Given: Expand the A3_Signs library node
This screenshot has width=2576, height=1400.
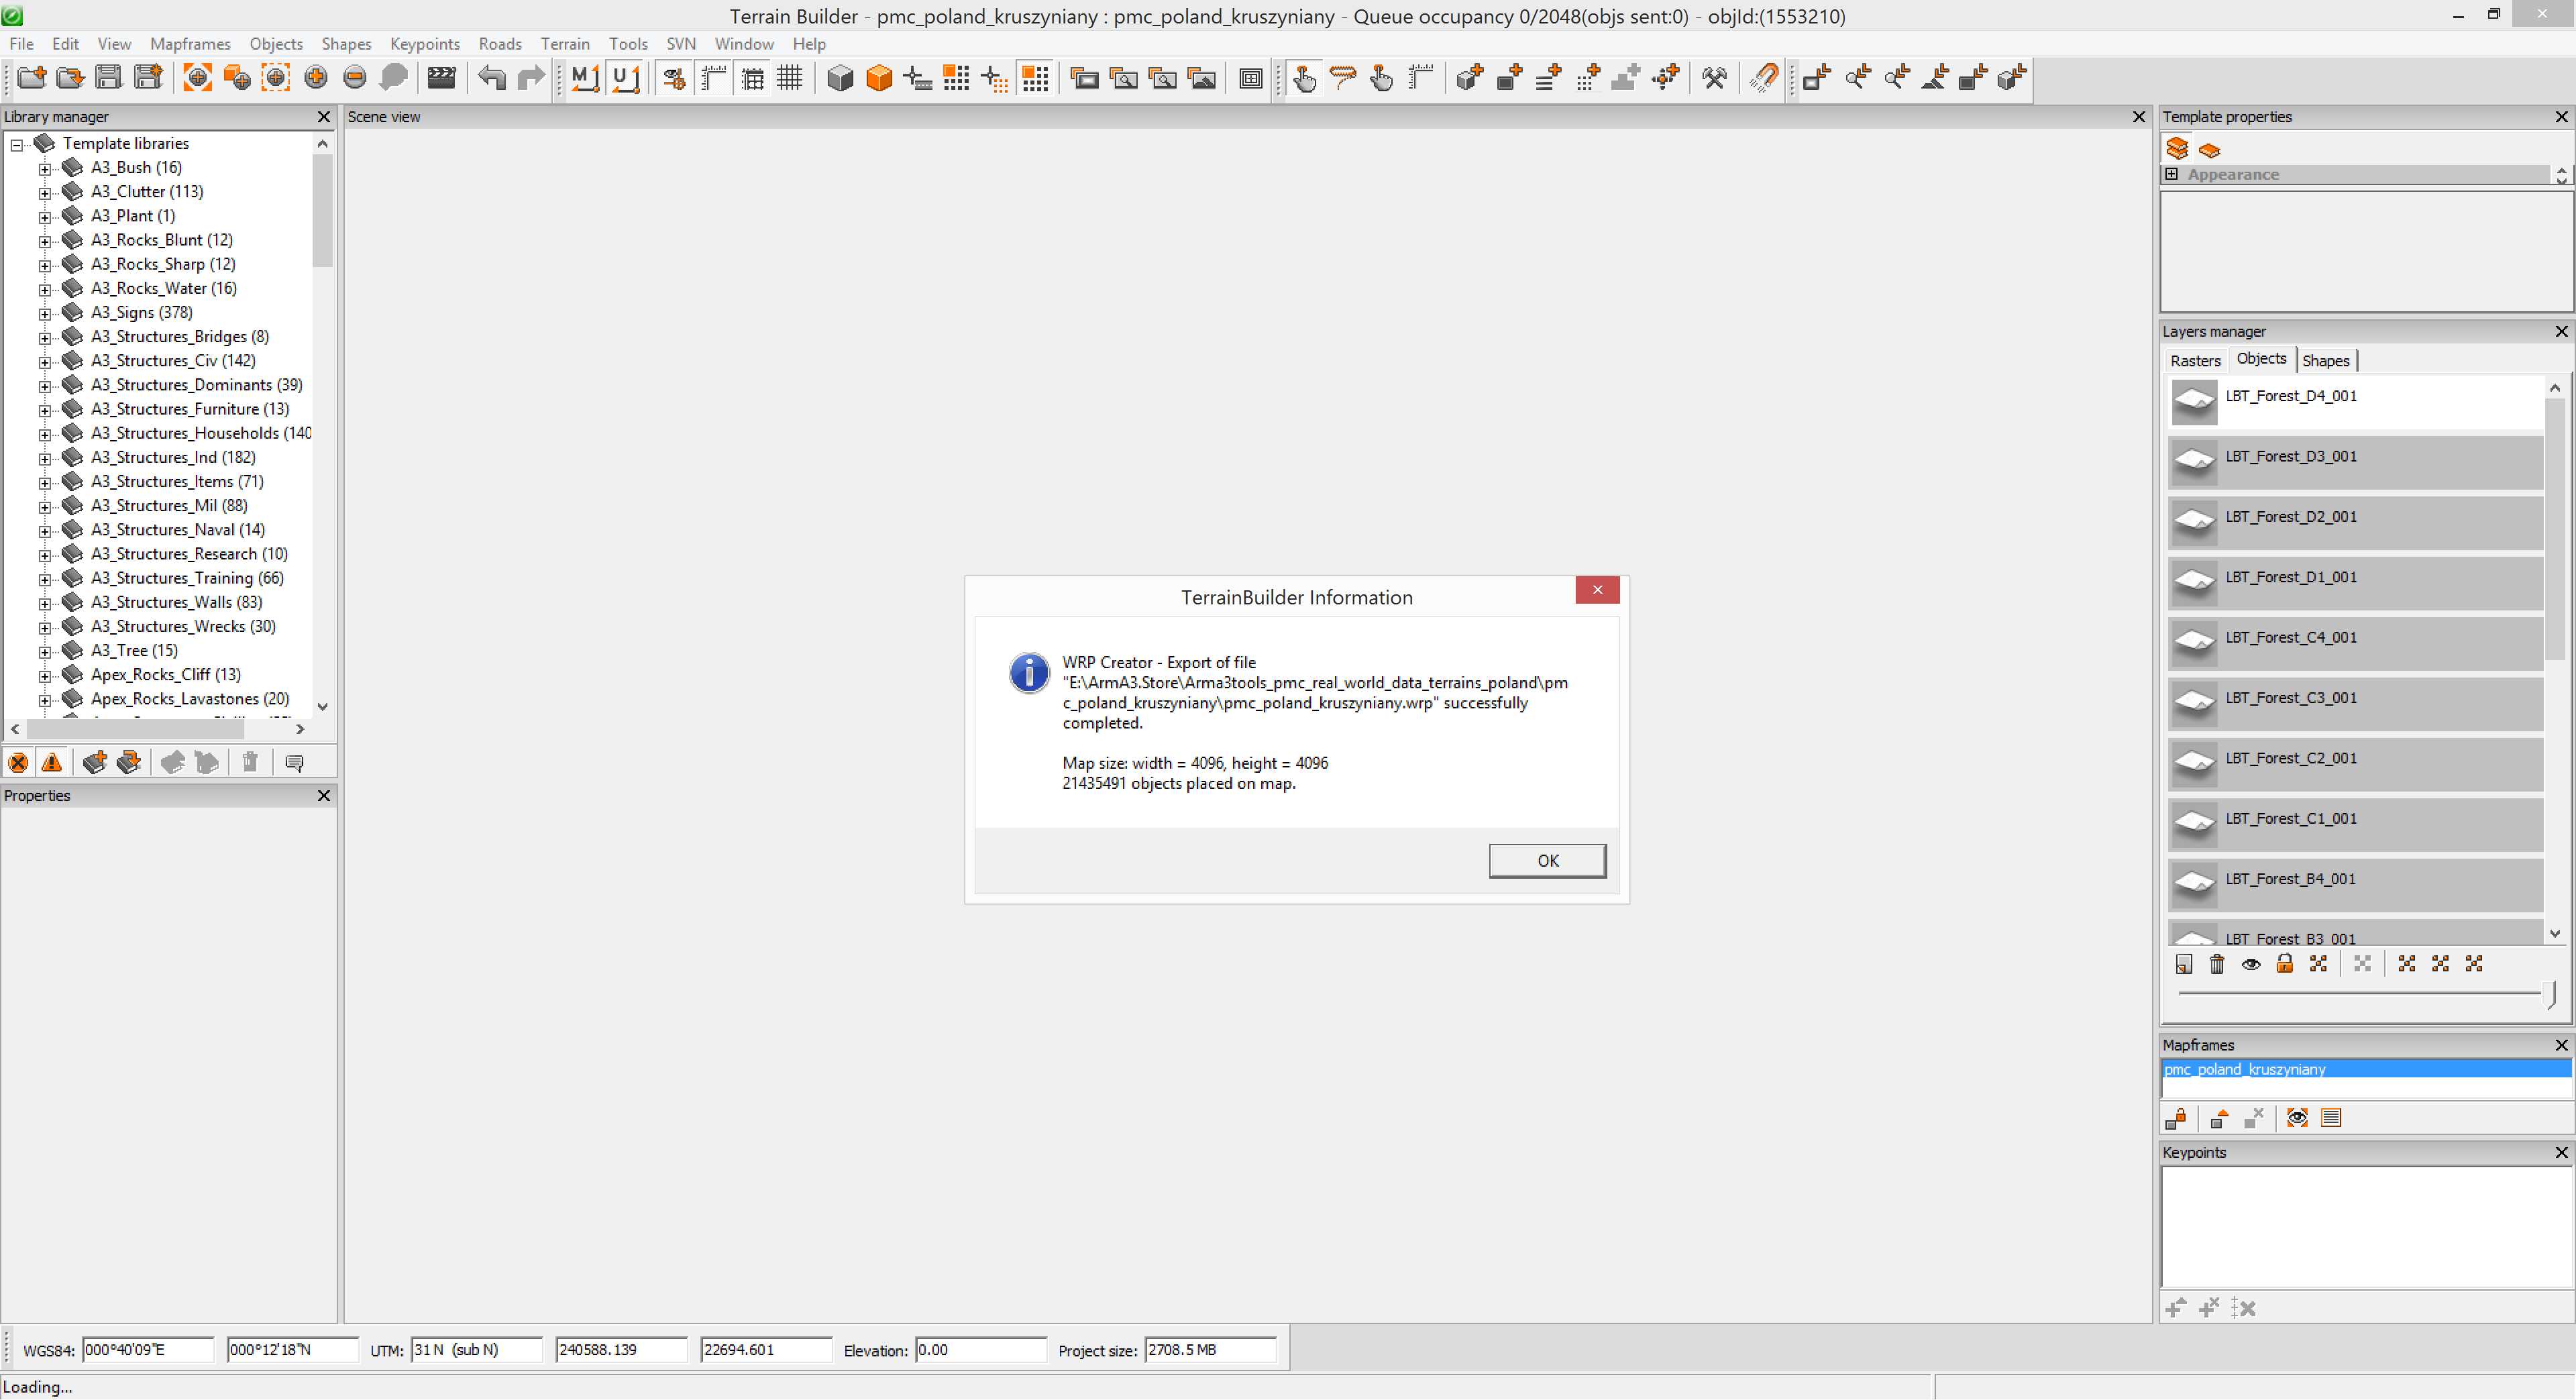Looking at the screenshot, I should (x=45, y=314).
